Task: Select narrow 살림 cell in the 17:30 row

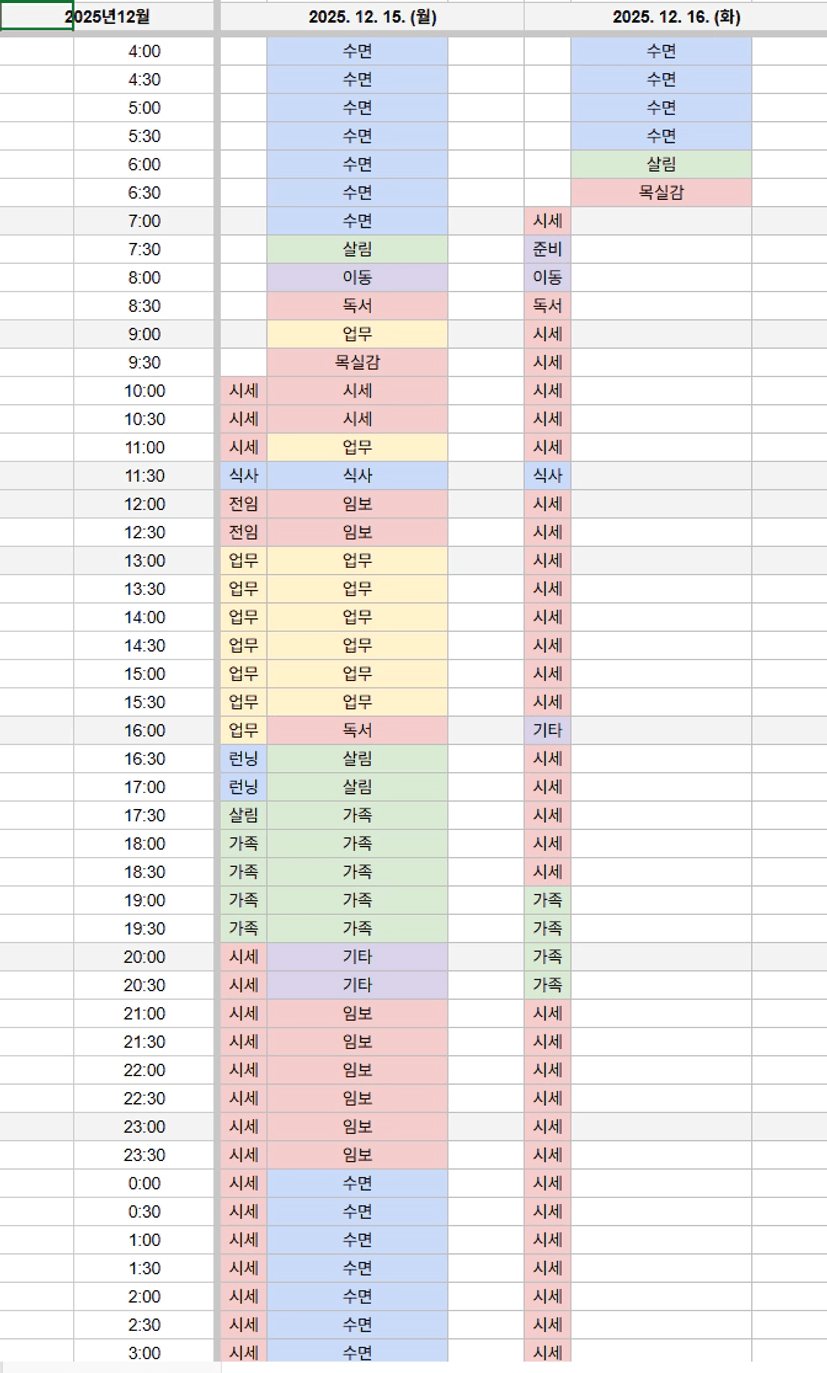Action: pyautogui.click(x=243, y=816)
